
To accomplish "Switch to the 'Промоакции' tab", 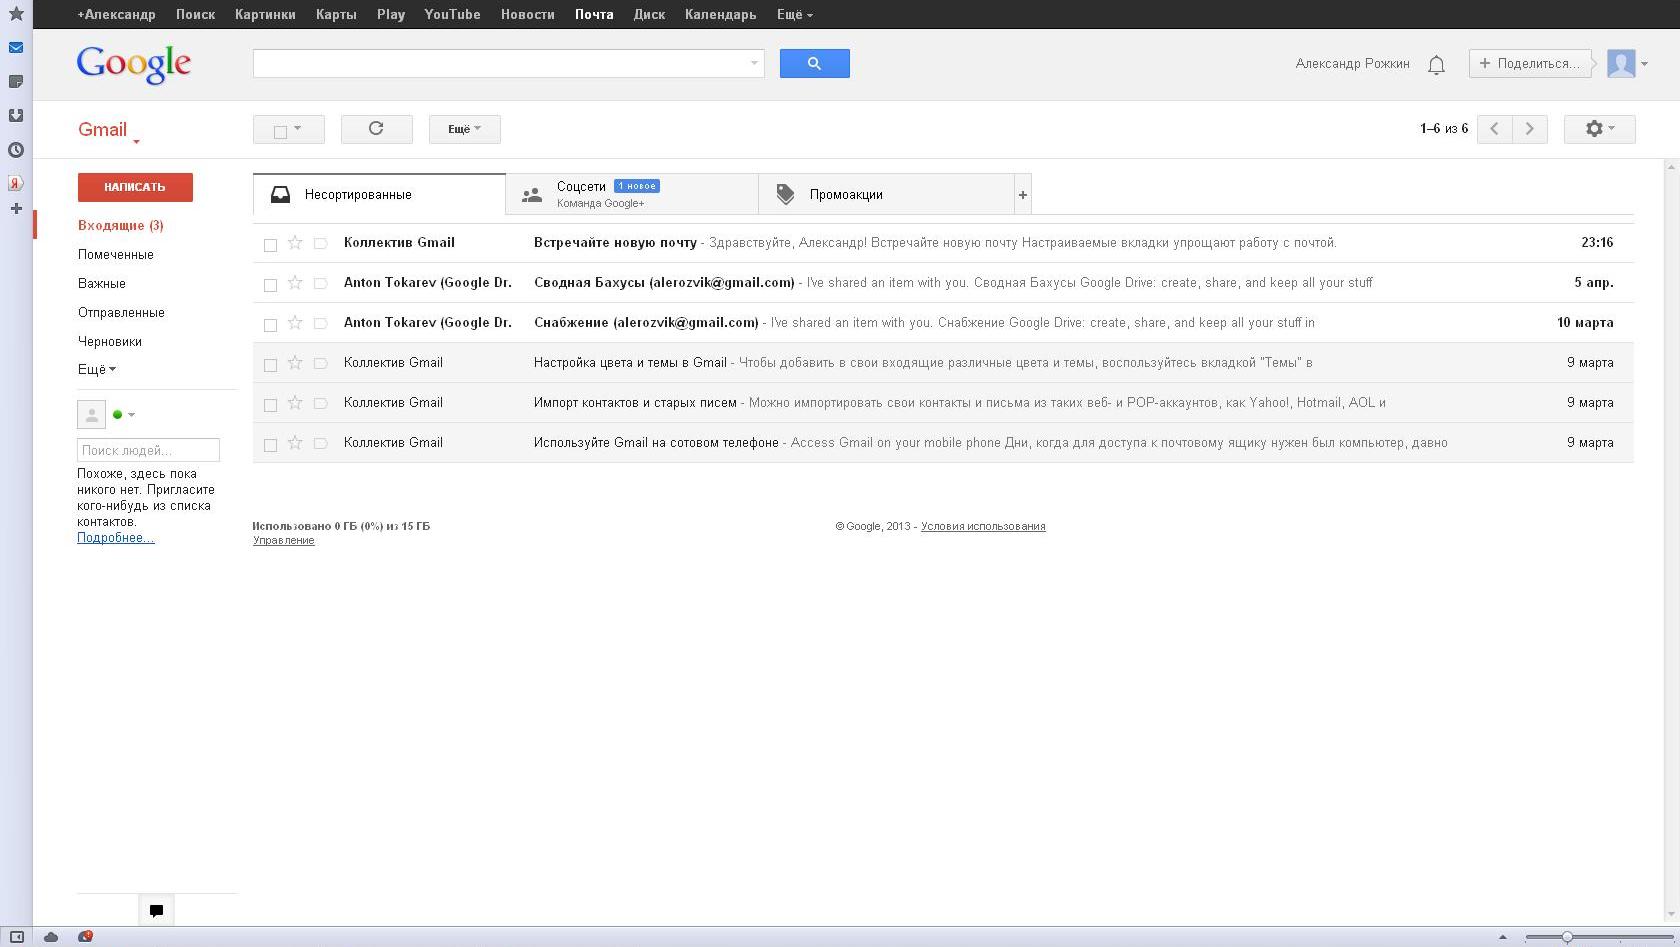I will tap(886, 194).
